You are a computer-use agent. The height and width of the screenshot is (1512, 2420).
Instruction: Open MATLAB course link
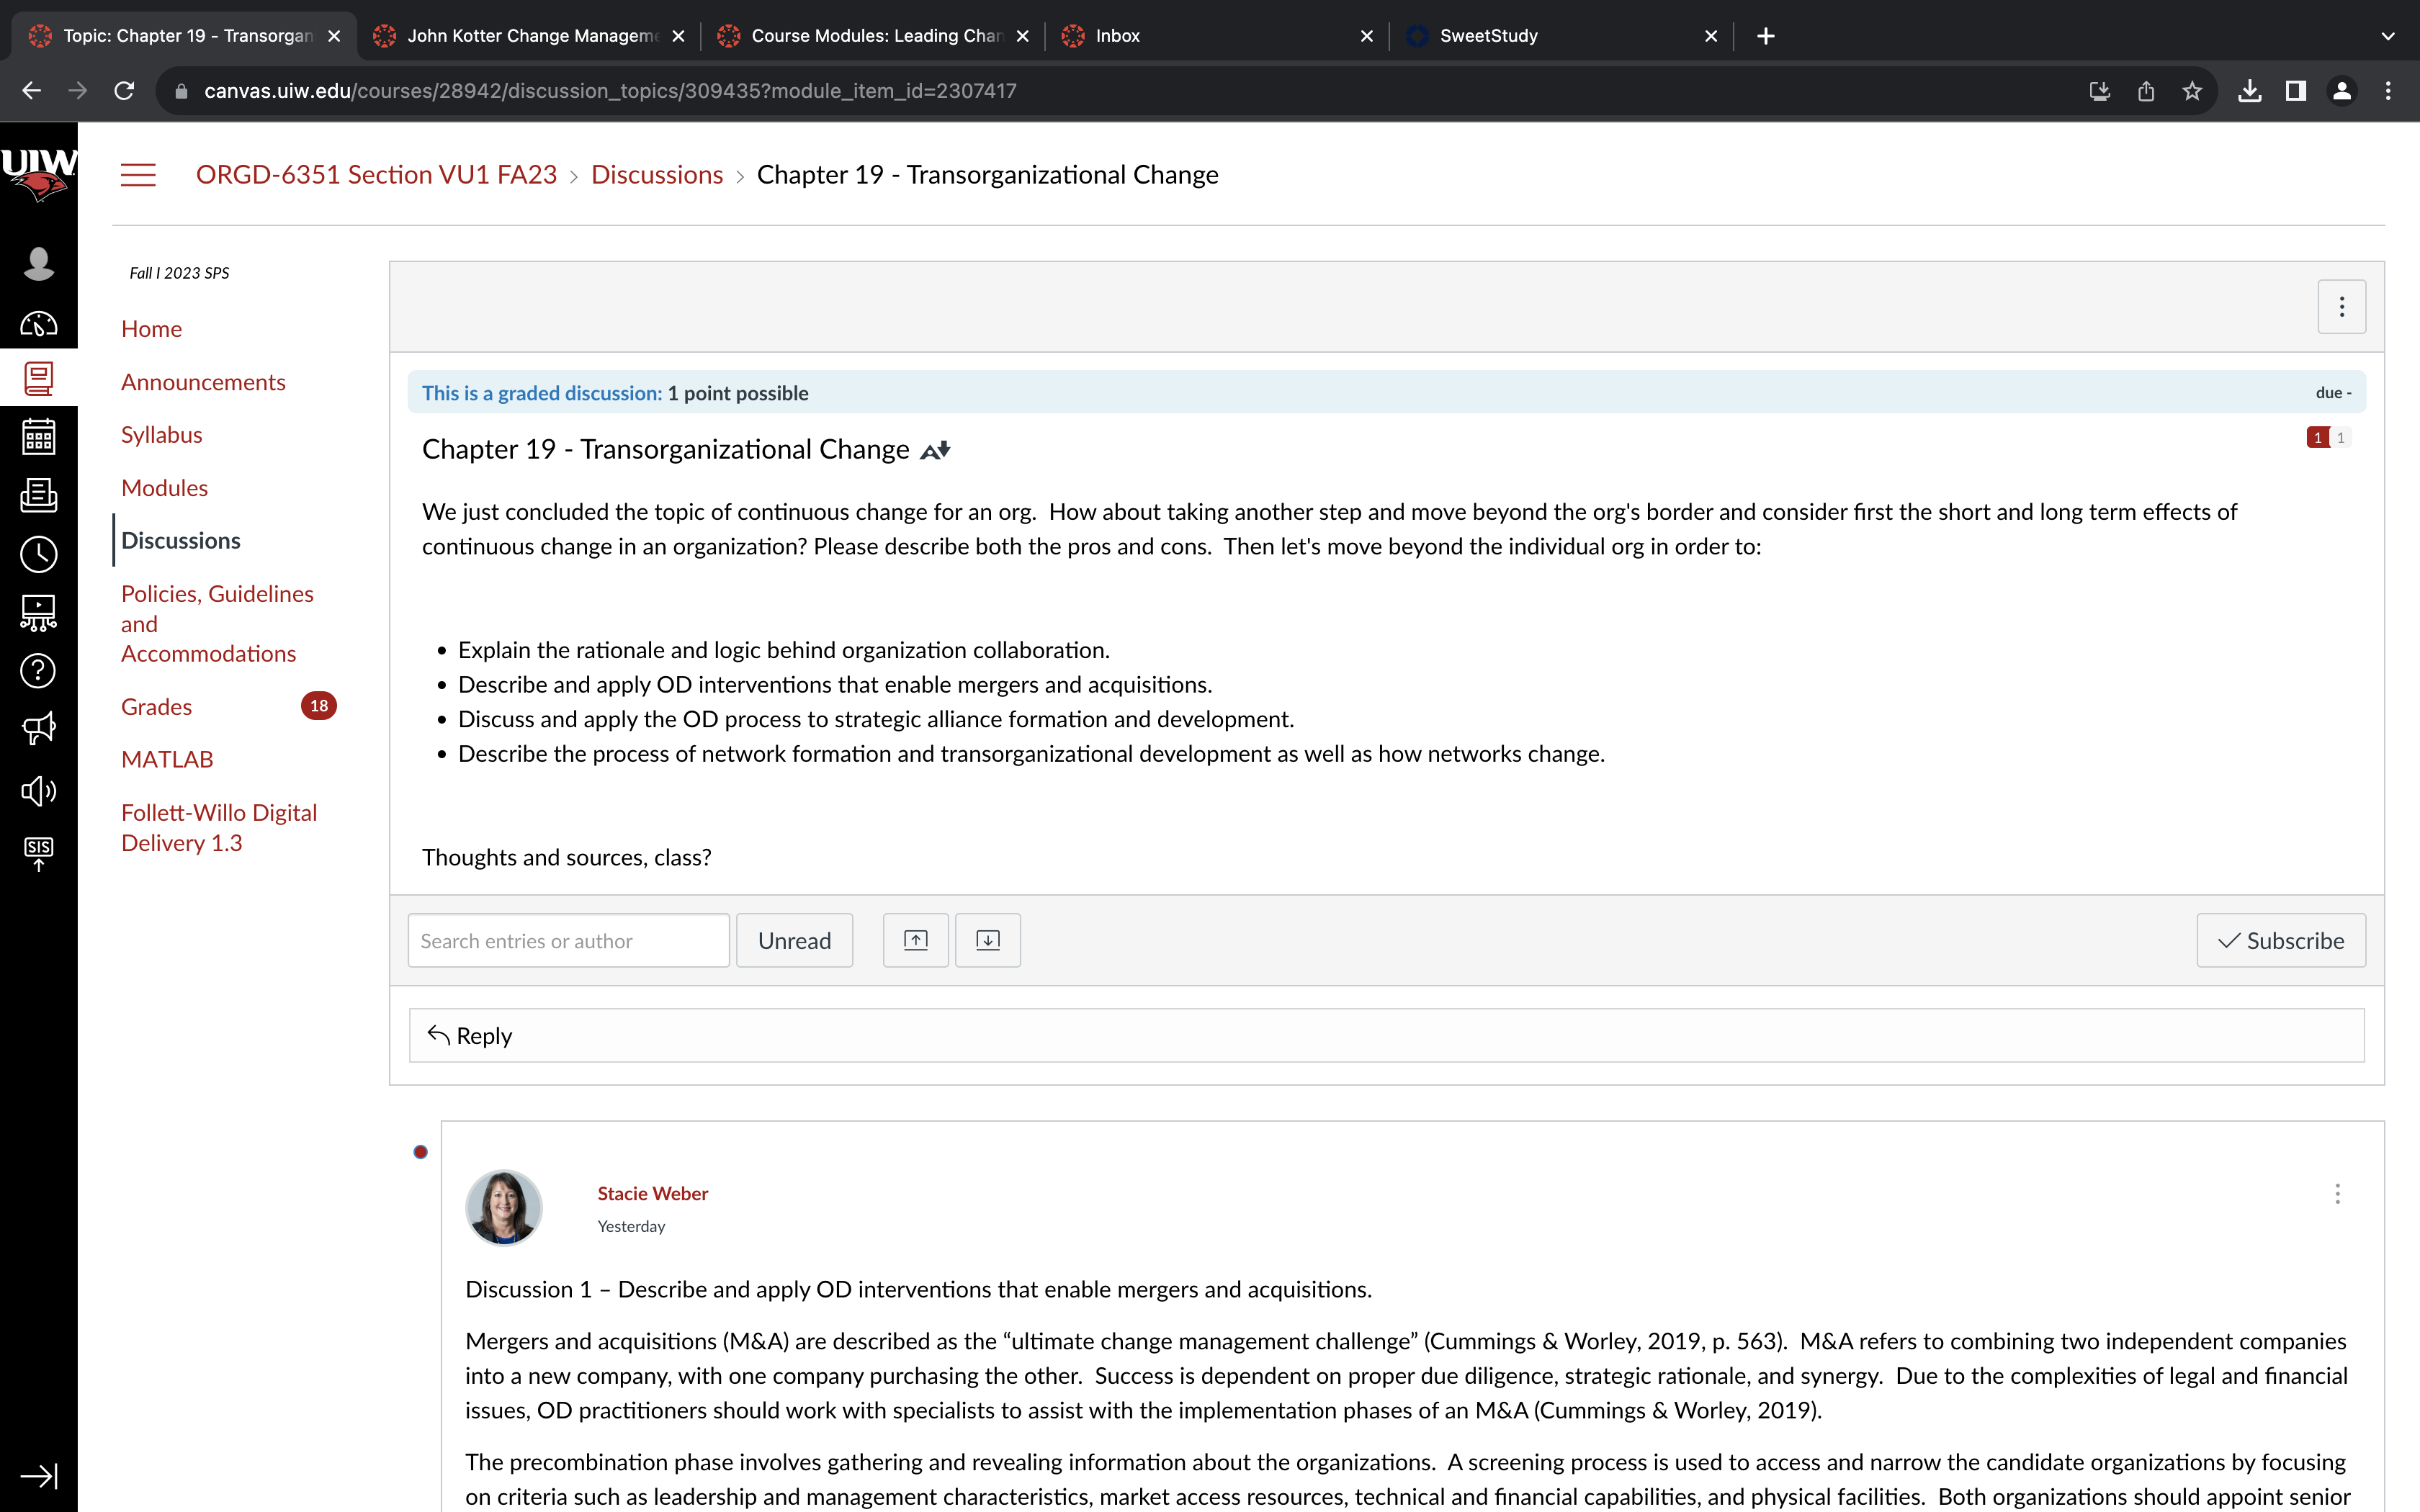click(x=167, y=760)
